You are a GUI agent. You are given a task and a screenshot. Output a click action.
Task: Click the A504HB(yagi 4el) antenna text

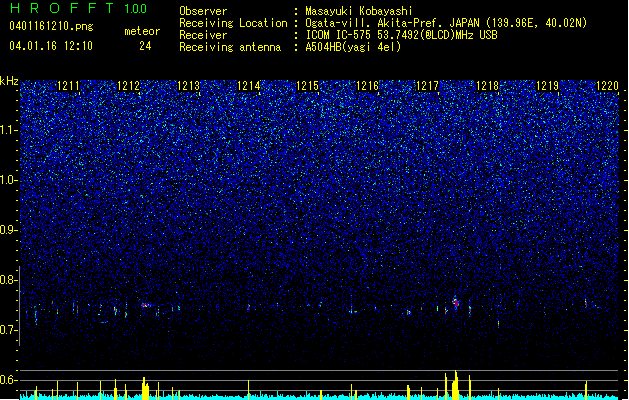click(x=353, y=47)
